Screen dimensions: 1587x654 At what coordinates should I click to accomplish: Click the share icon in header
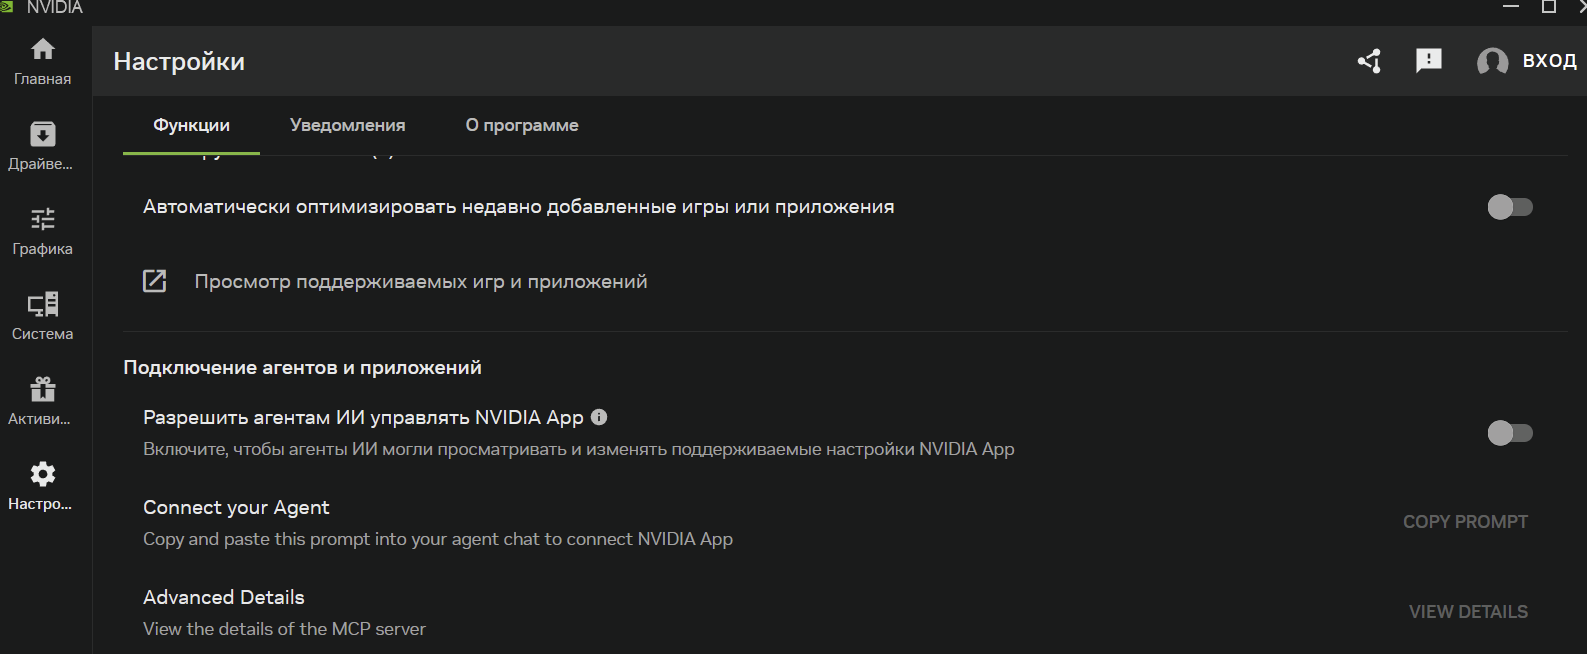pyautogui.click(x=1369, y=61)
